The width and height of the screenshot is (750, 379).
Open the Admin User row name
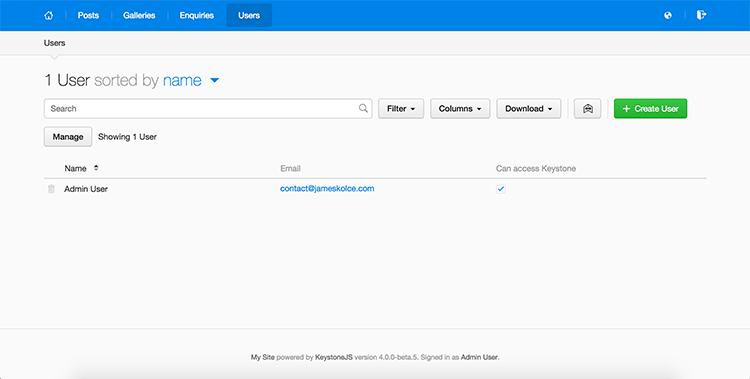[86, 189]
